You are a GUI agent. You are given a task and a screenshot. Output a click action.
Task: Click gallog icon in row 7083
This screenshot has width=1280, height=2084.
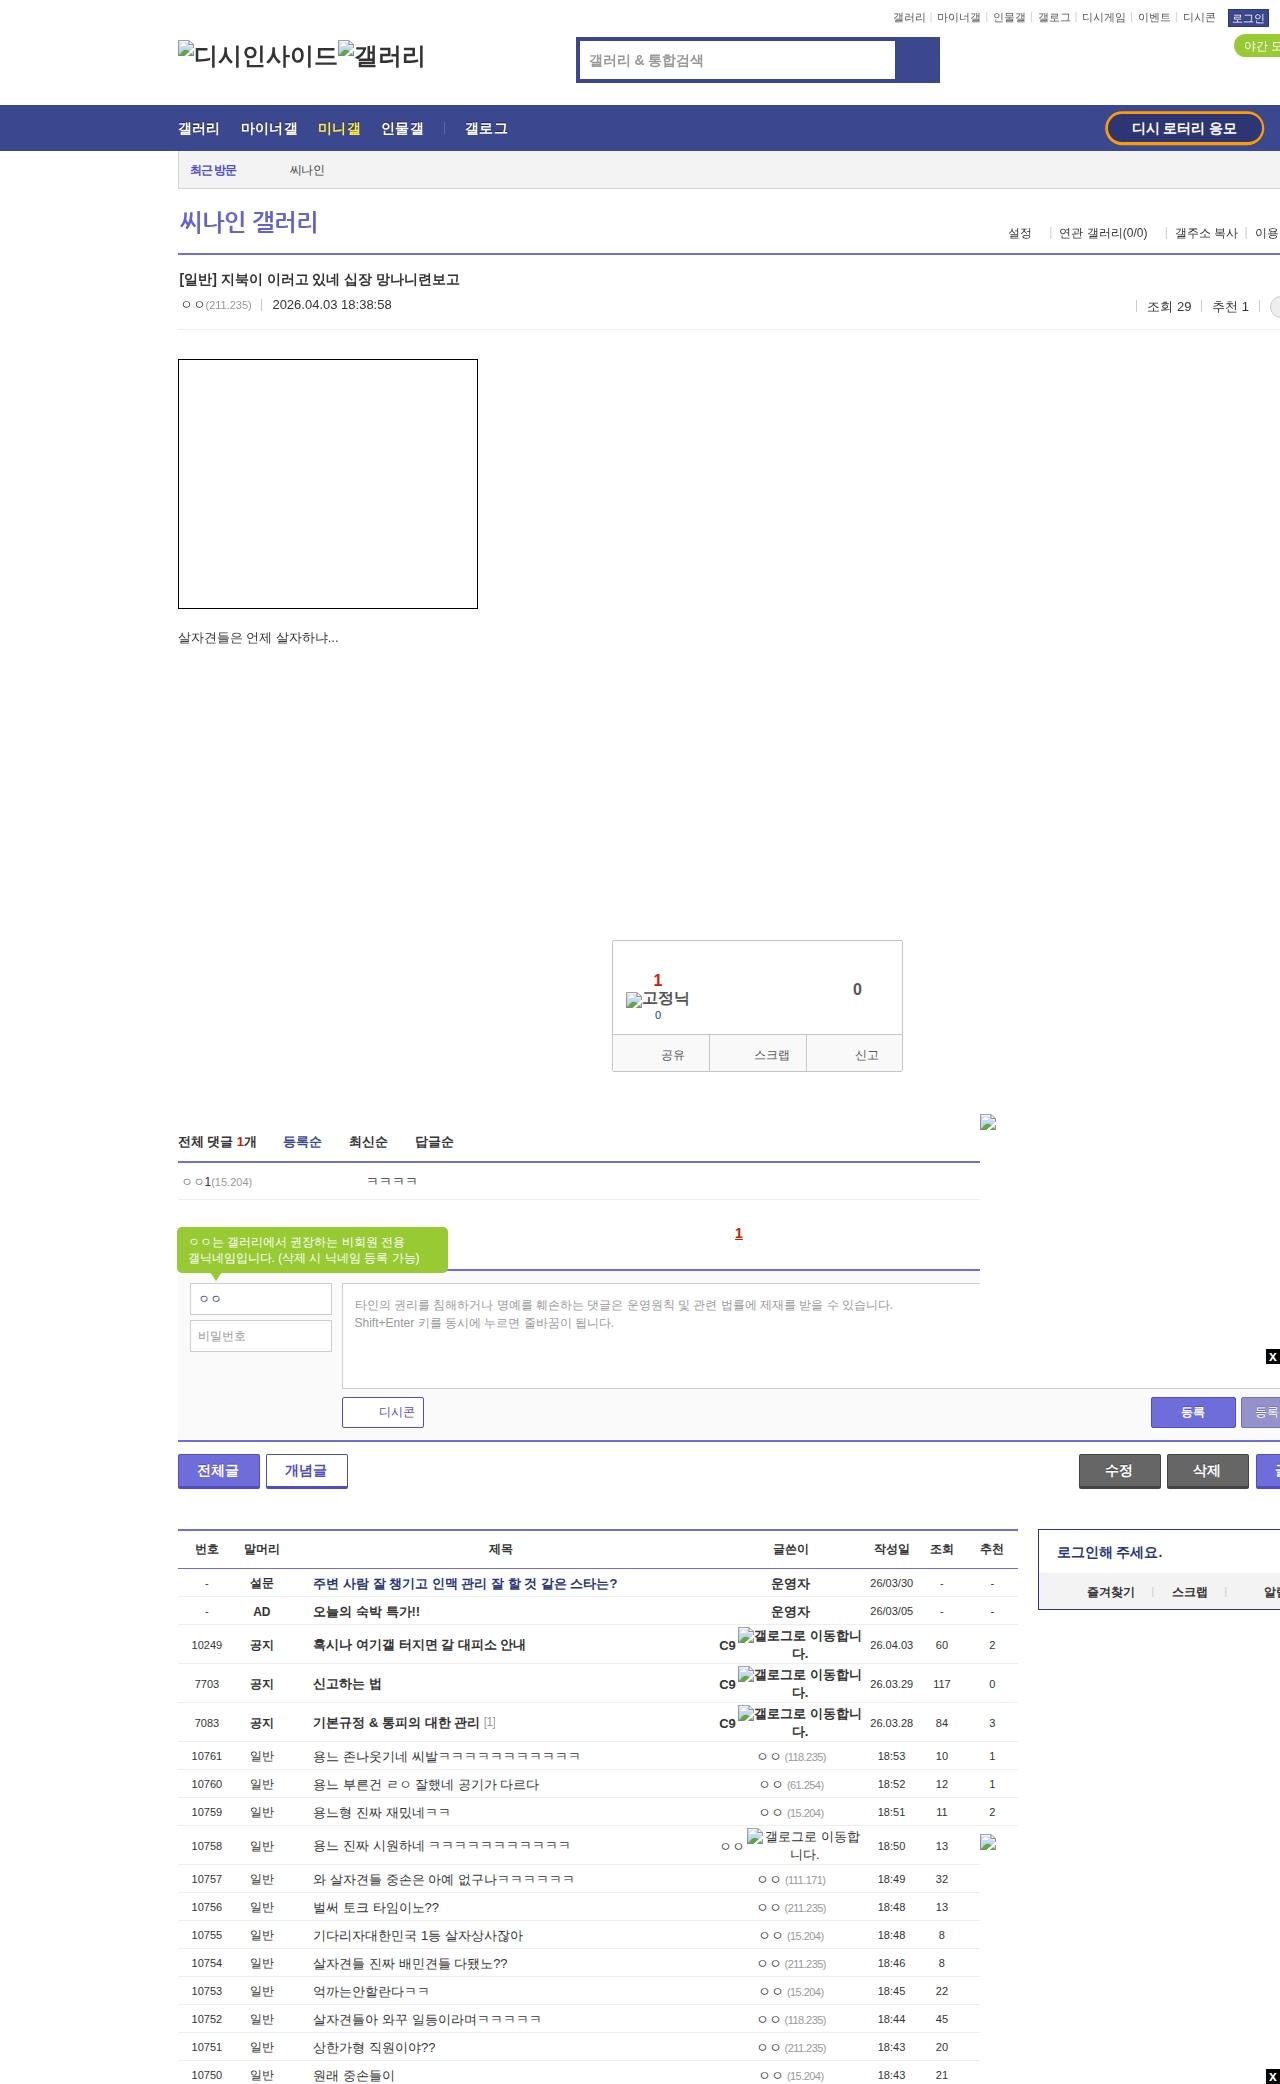(800, 1723)
